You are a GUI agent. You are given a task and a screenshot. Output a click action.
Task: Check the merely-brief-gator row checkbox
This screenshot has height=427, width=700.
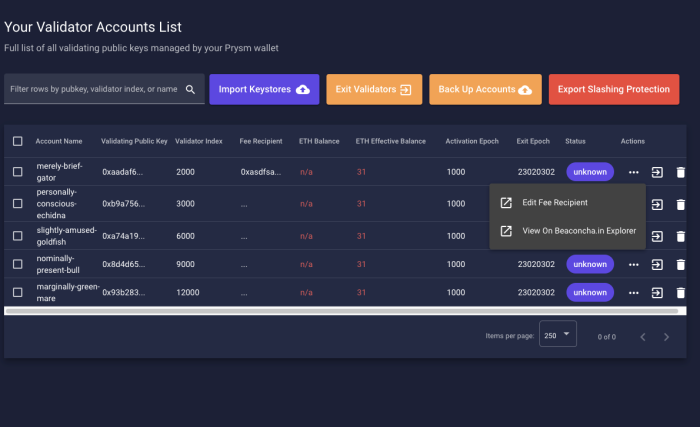click(x=18, y=172)
